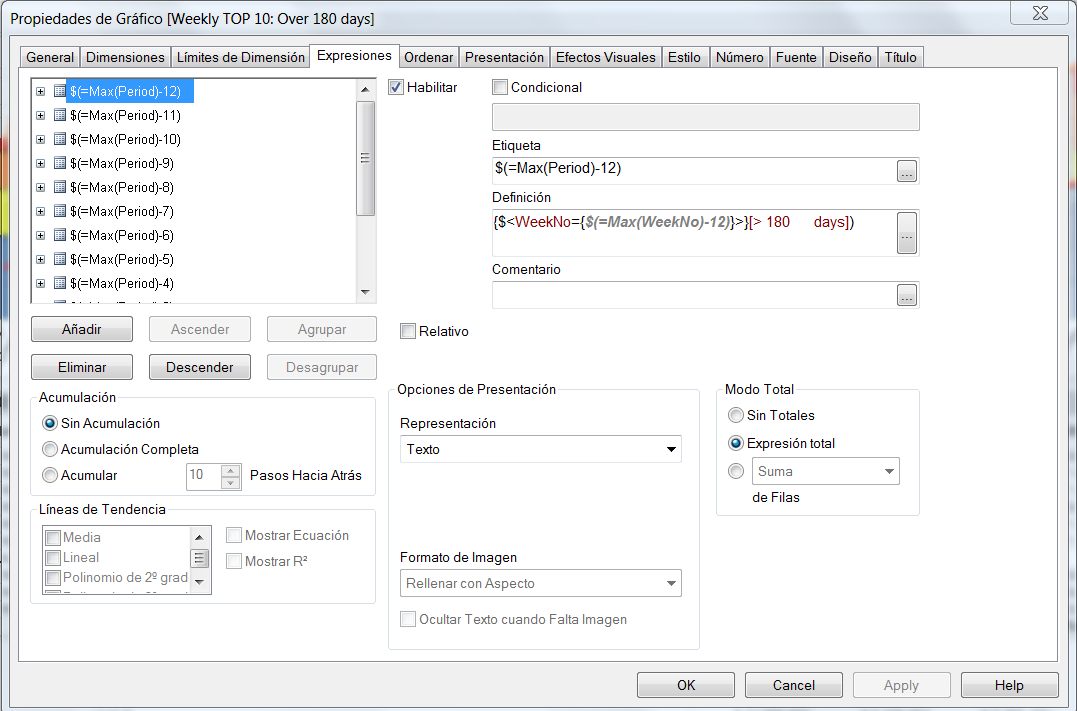Click the table icon beside $(=Max(Period)-4)
1077x711 pixels.
pyautogui.click(x=59, y=283)
